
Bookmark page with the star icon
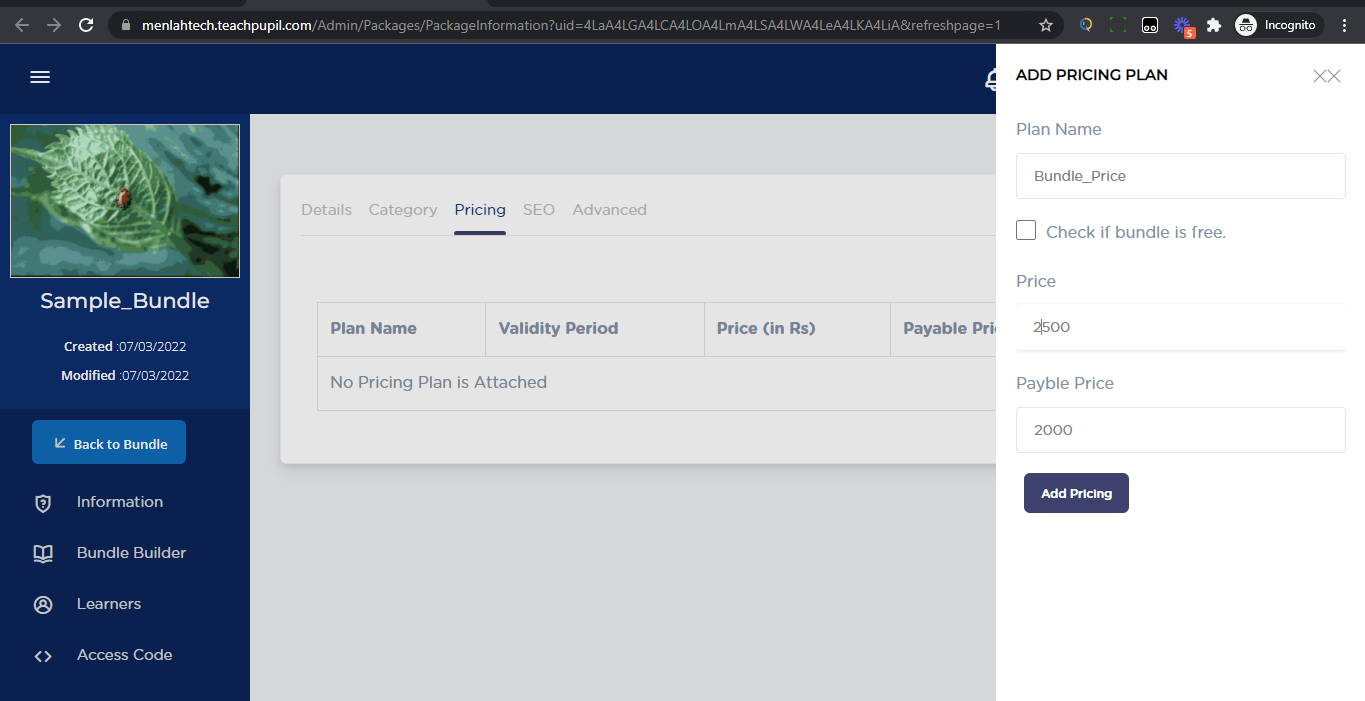(x=1046, y=25)
